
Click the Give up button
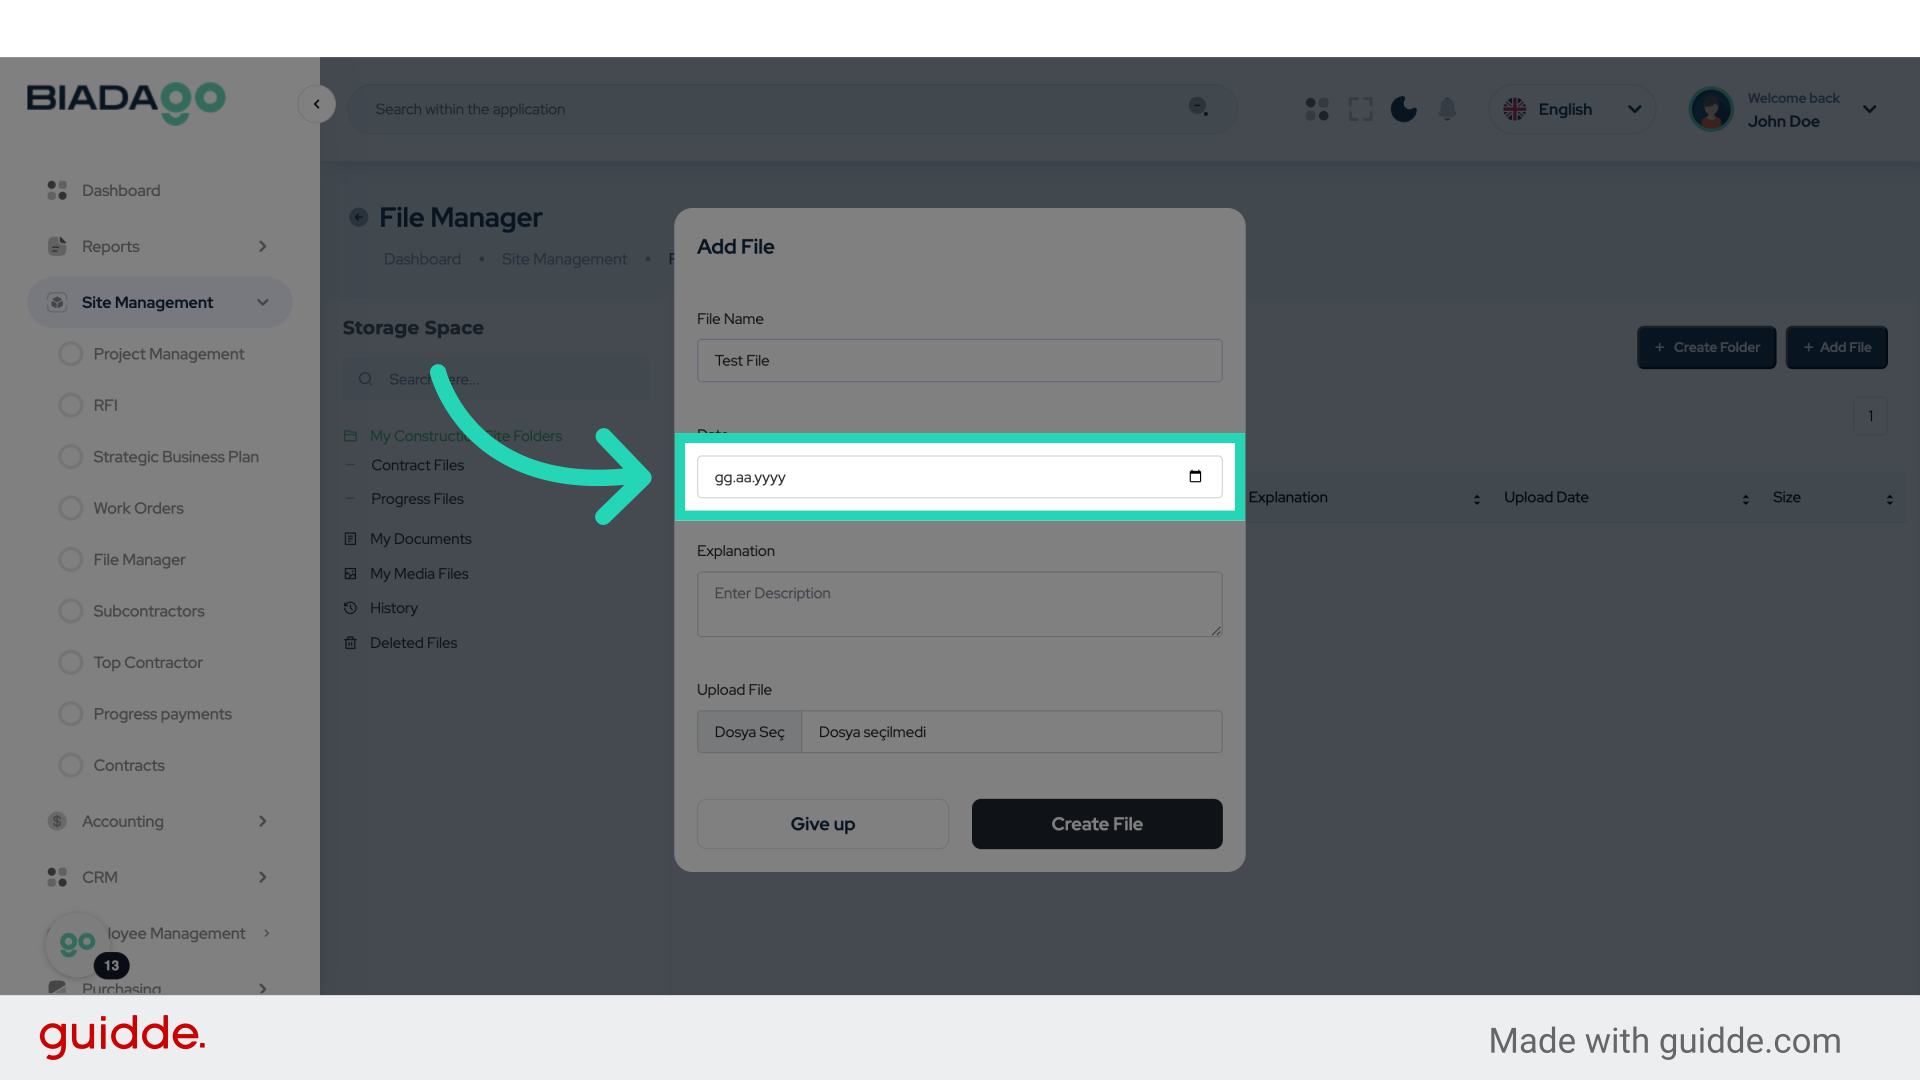pyautogui.click(x=822, y=824)
